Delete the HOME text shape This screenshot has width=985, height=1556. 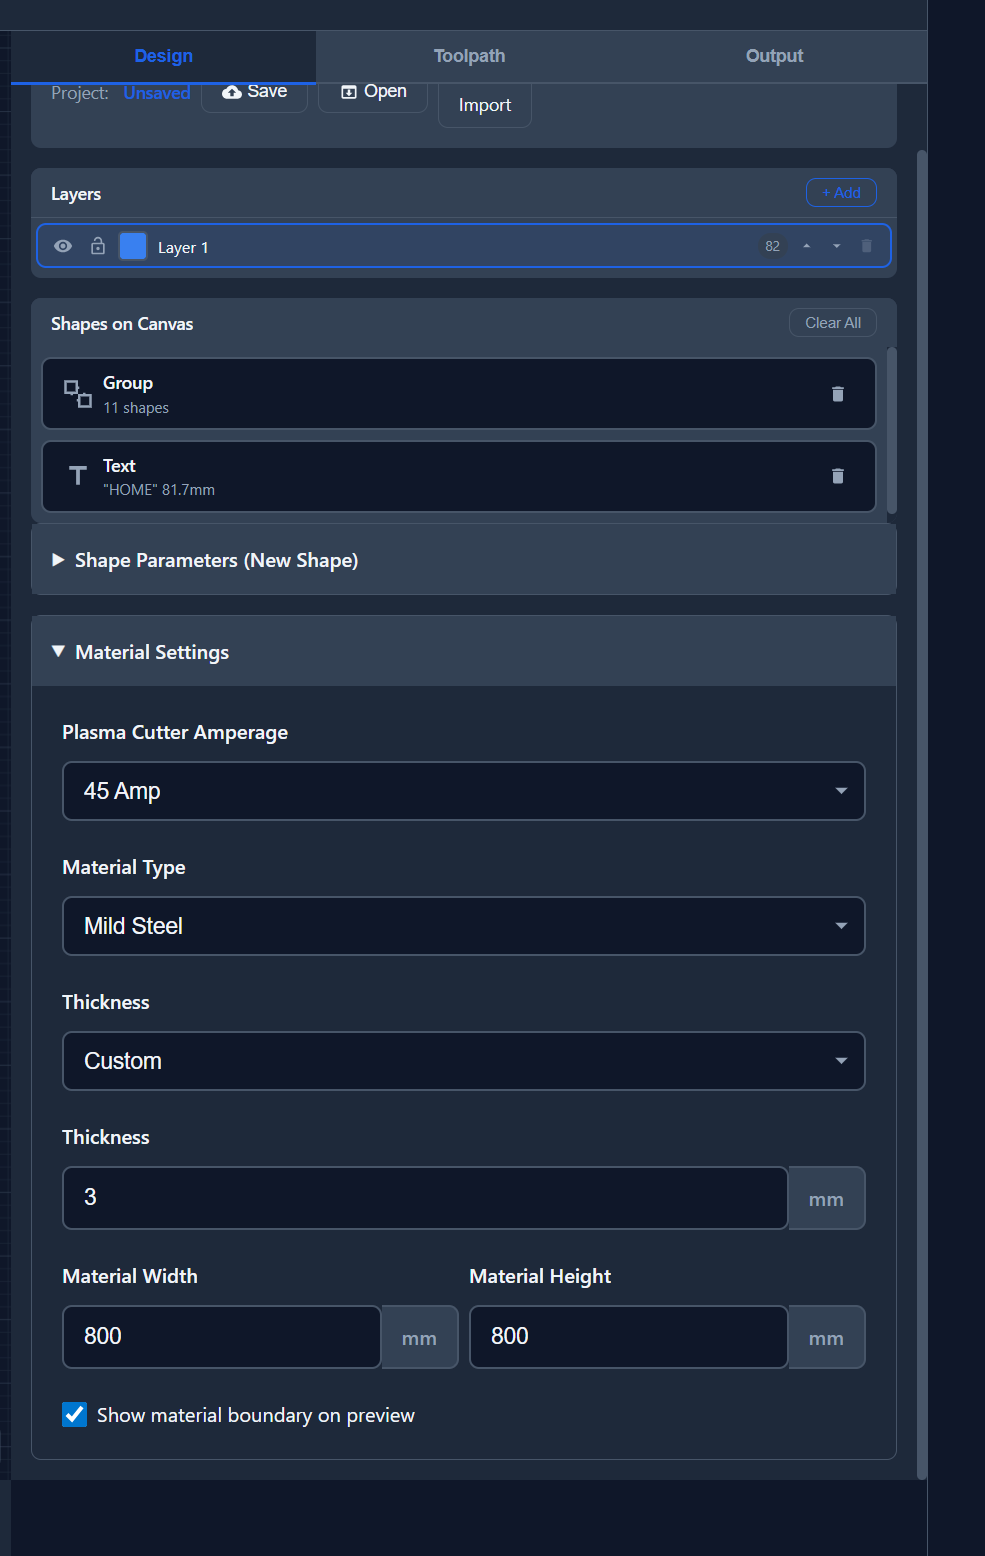tap(837, 476)
